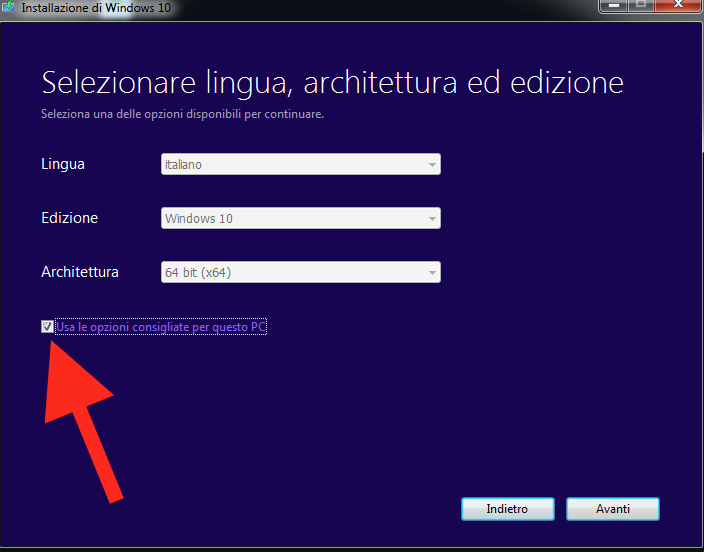Click the Windows 10 setup icon in title bar
The width and height of the screenshot is (704, 552).
pos(8,7)
